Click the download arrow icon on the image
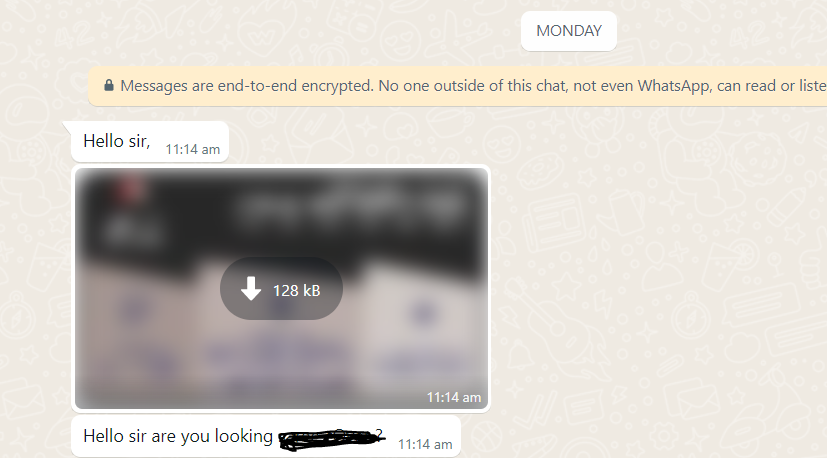The image size is (827, 458). 251,289
